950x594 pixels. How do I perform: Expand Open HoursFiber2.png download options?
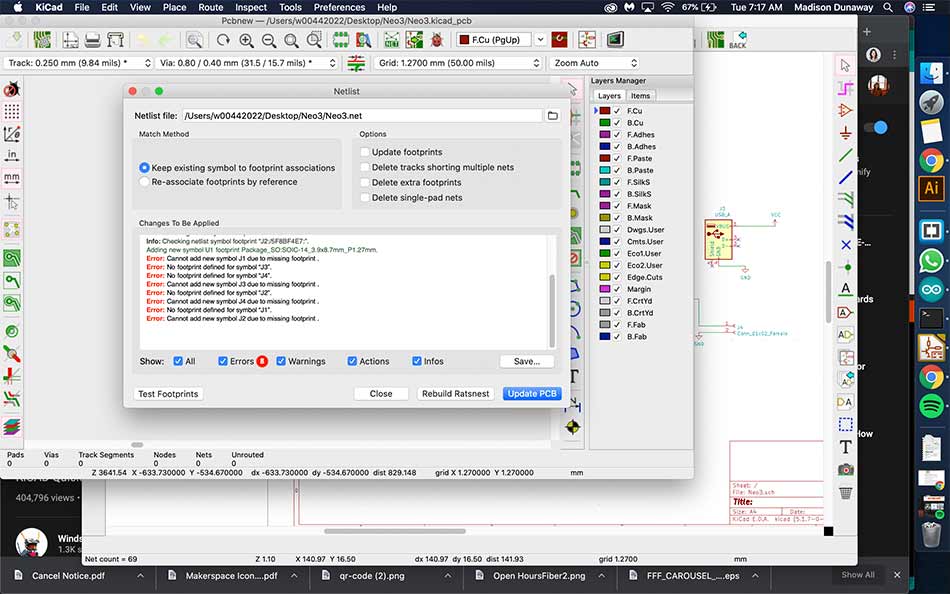(602, 576)
